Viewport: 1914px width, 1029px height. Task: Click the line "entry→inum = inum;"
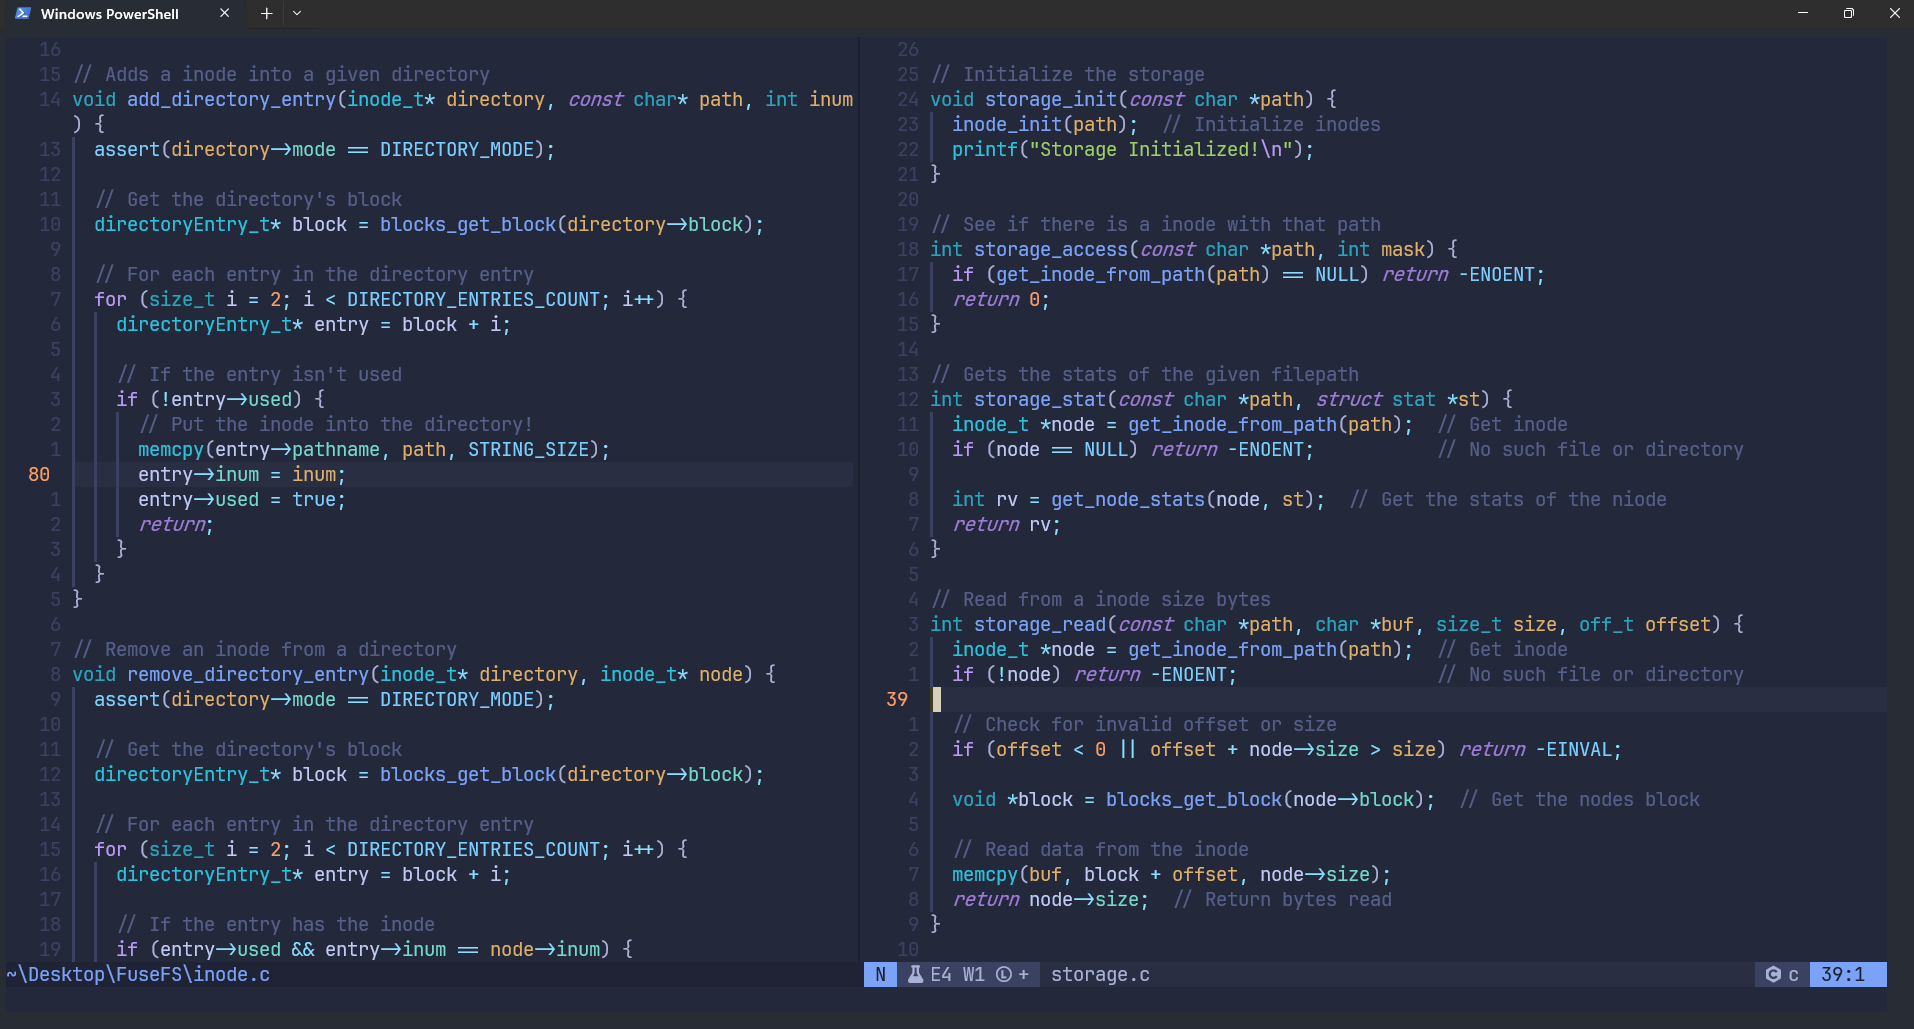click(x=242, y=474)
